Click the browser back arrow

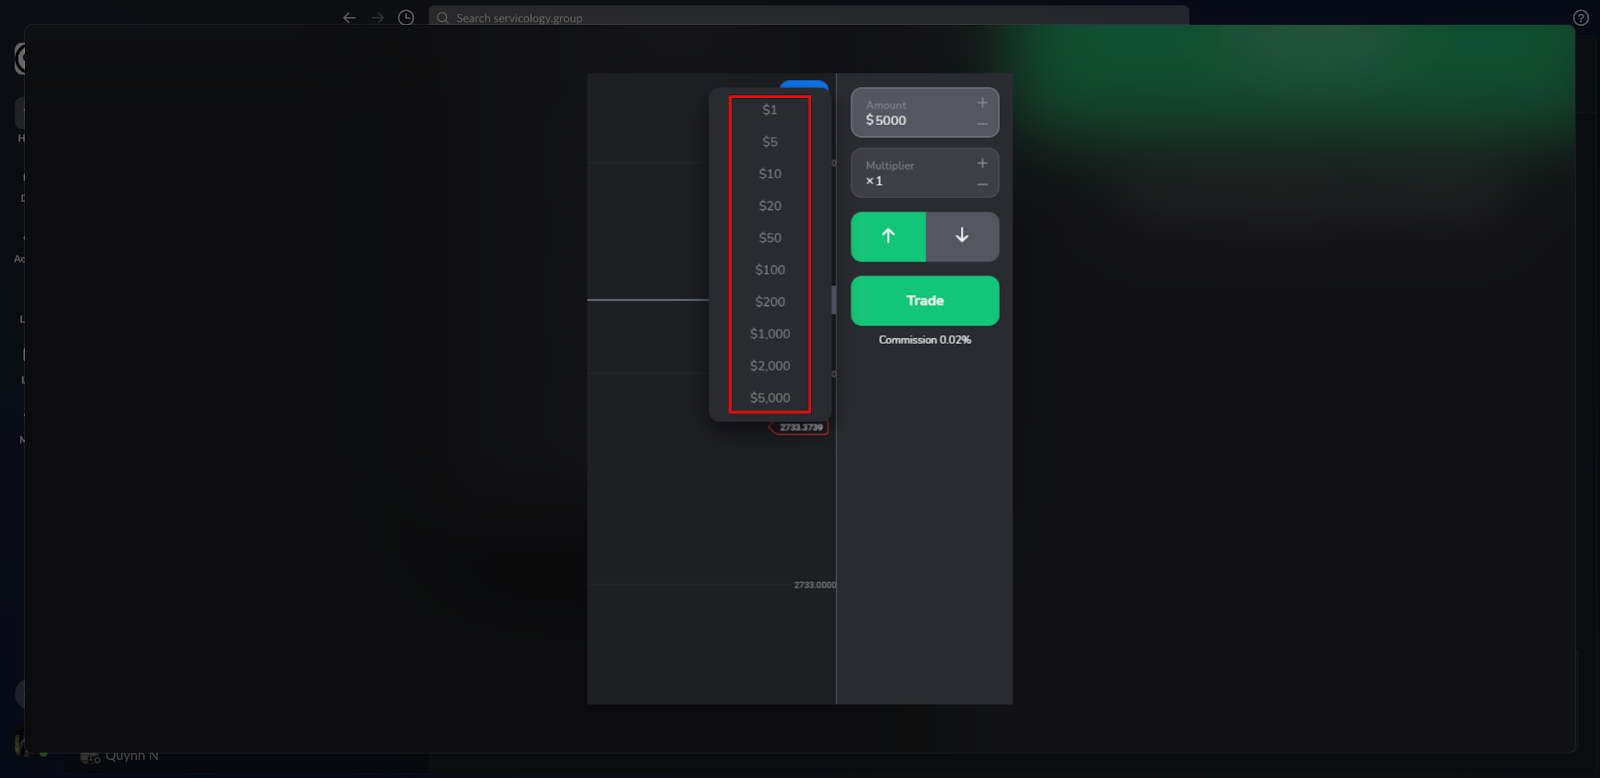click(x=349, y=18)
